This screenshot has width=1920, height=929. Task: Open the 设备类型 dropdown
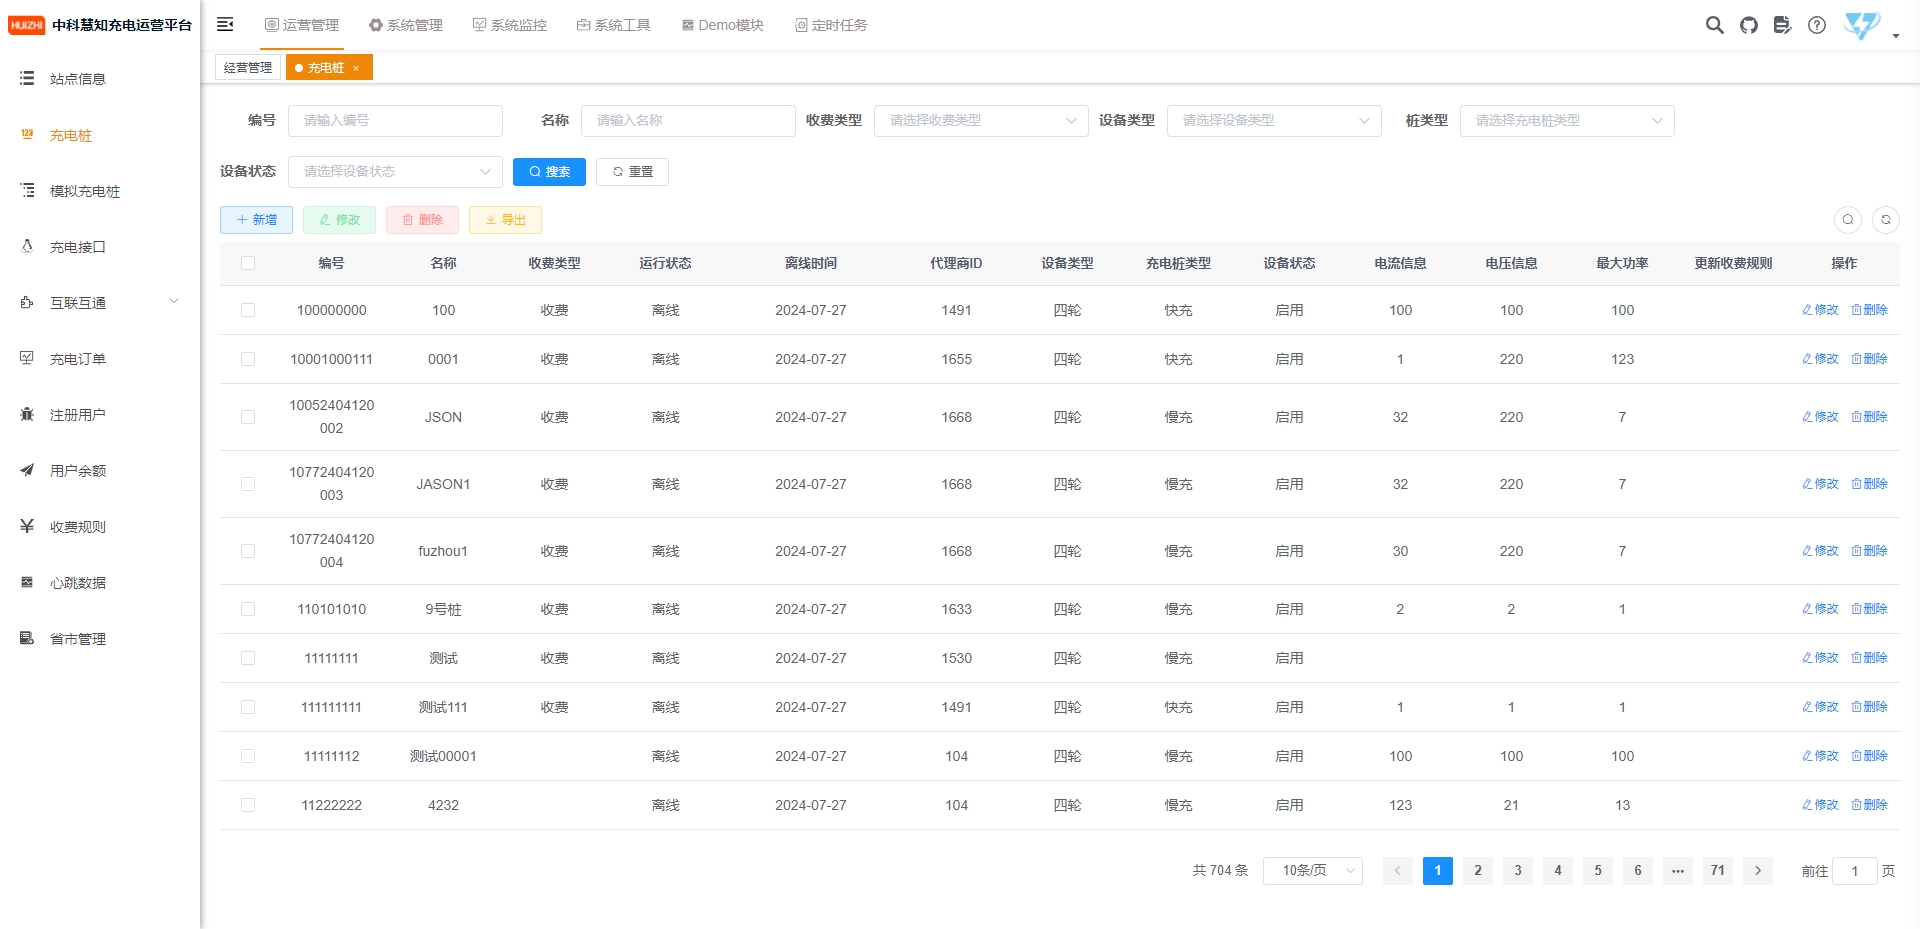[x=1274, y=121]
